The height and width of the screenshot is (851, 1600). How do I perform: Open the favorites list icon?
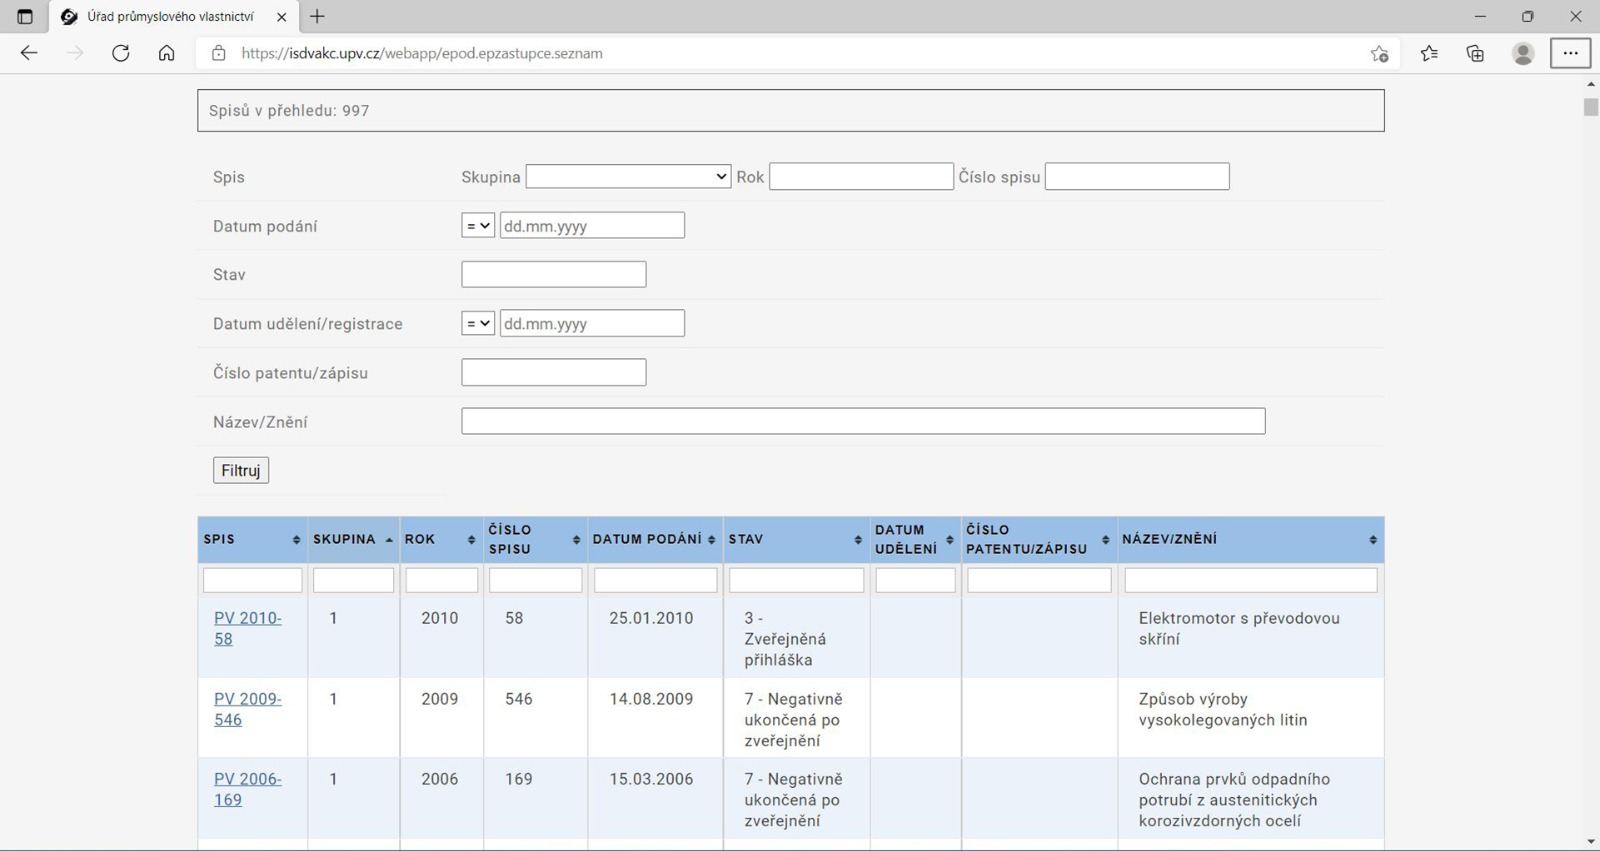(1429, 53)
